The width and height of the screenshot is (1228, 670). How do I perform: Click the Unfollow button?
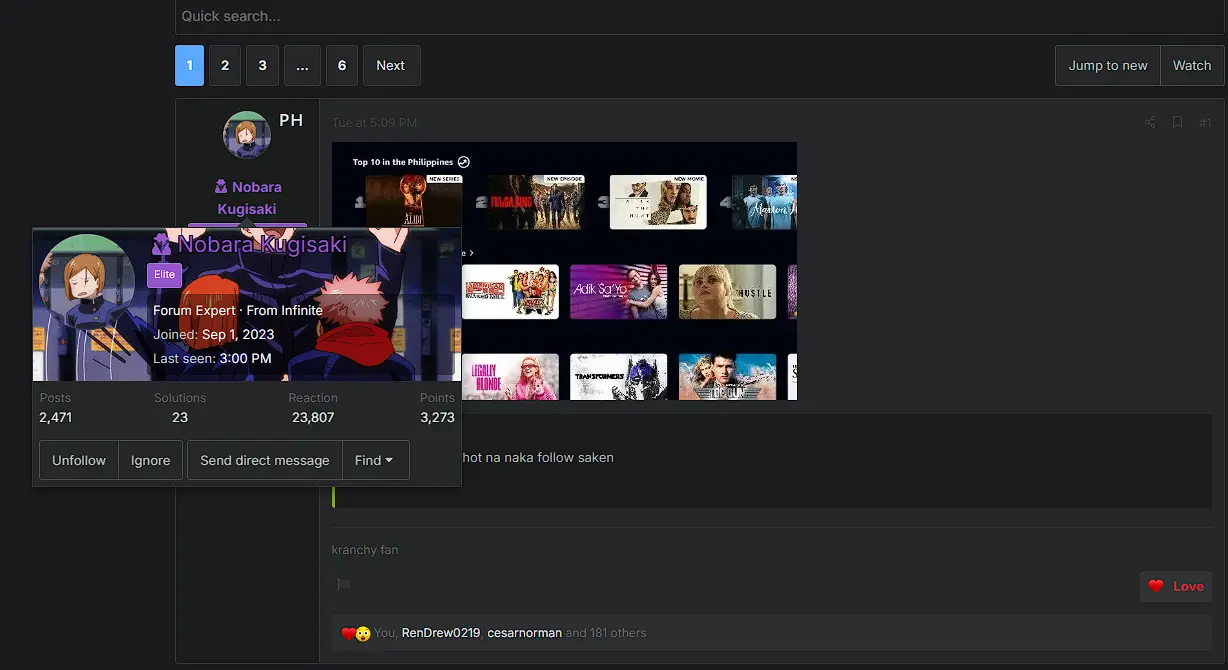click(79, 460)
